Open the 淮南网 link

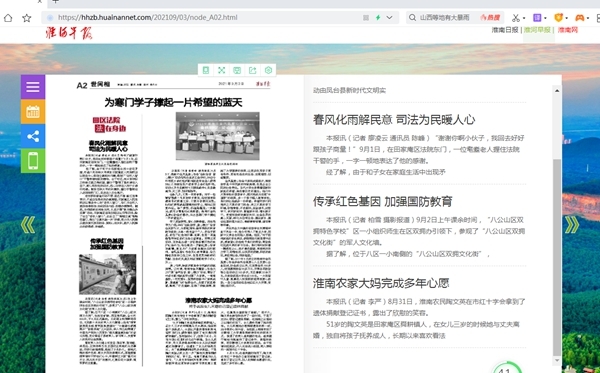(x=567, y=30)
